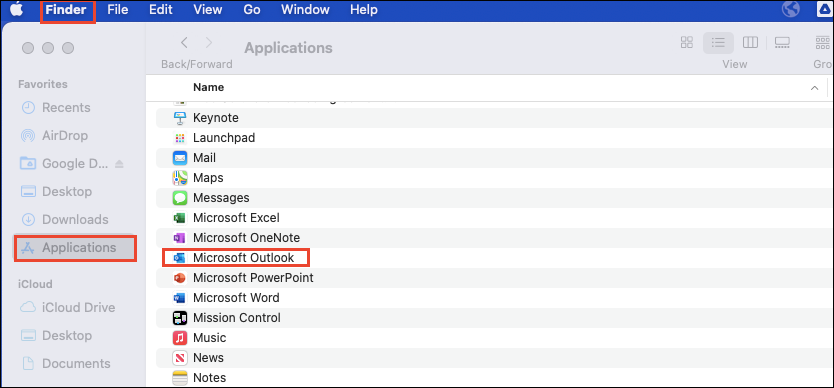This screenshot has width=834, height=388.
Task: Open the Apple menu
Action: coord(17,10)
